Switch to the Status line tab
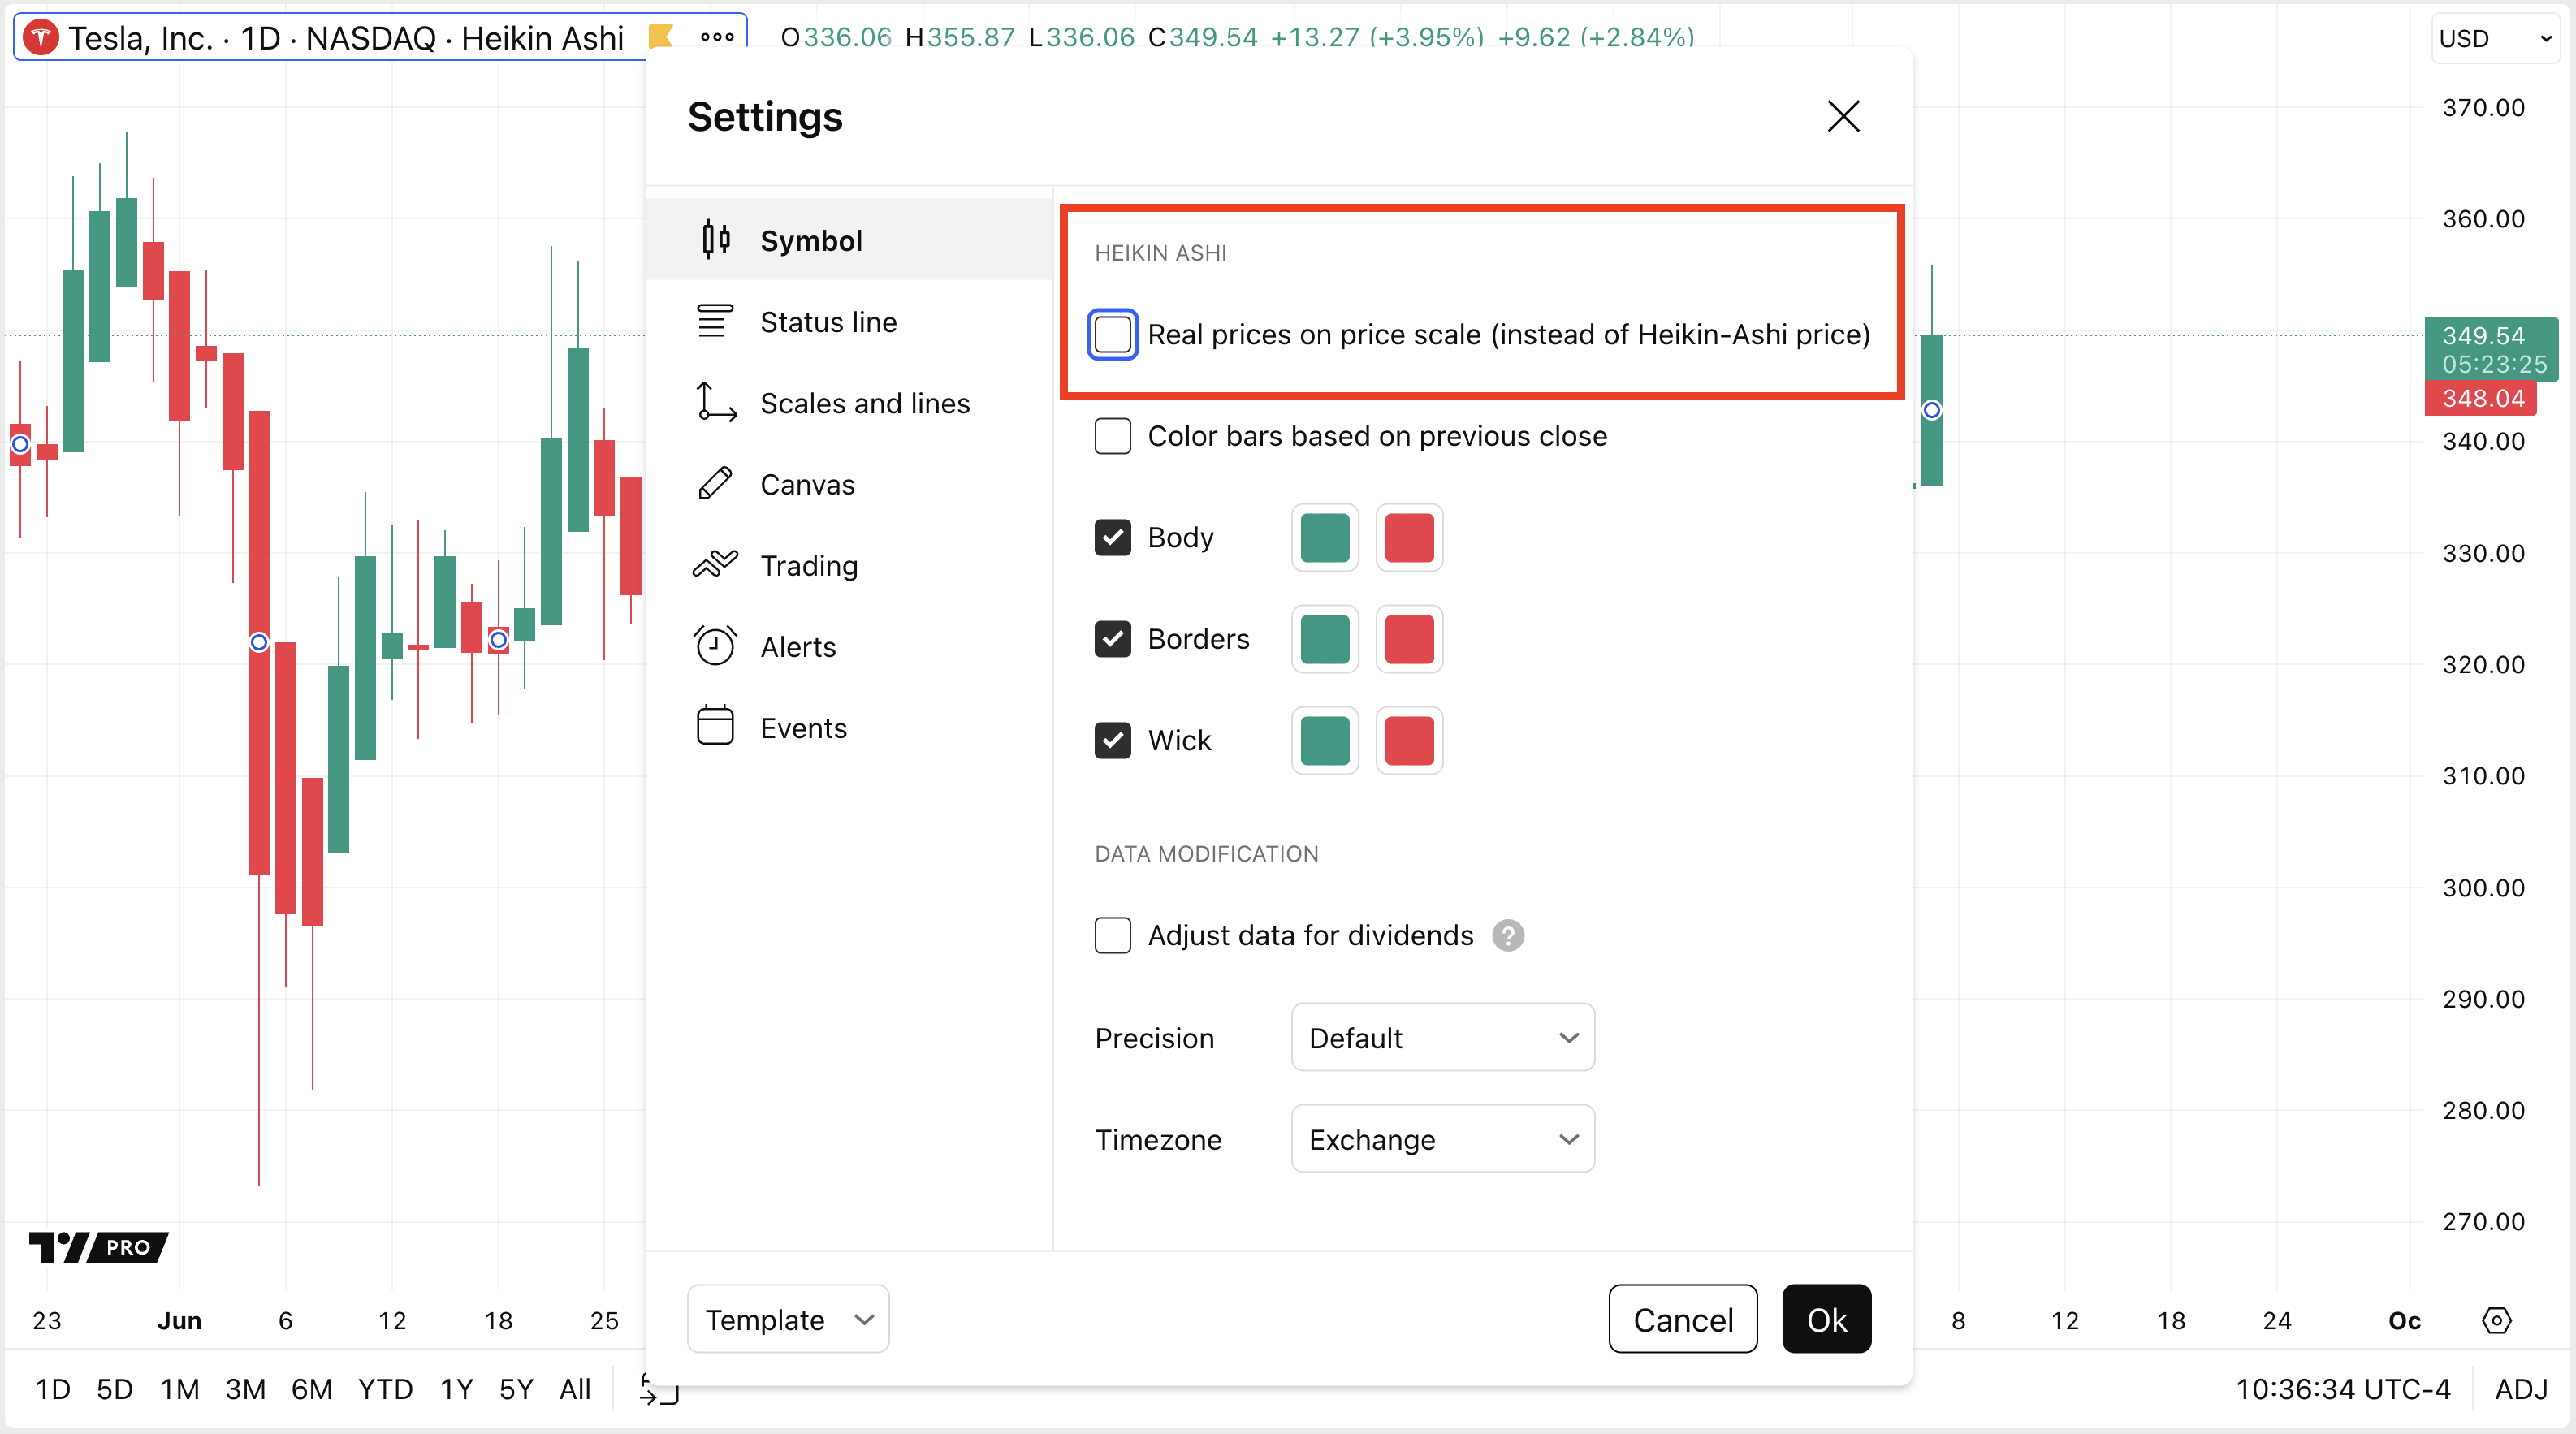The height and width of the screenshot is (1434, 2576). click(x=828, y=322)
